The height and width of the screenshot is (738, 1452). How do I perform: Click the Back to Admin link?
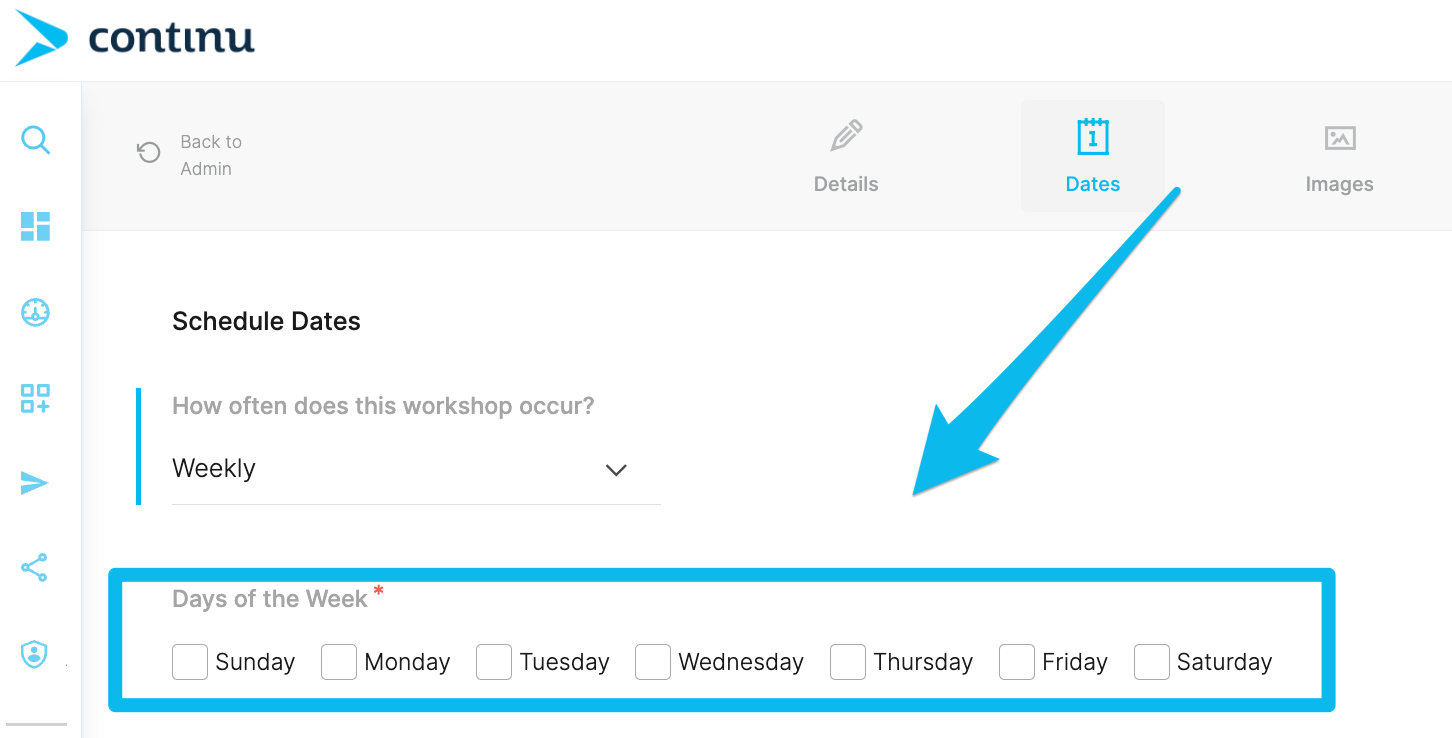click(211, 155)
